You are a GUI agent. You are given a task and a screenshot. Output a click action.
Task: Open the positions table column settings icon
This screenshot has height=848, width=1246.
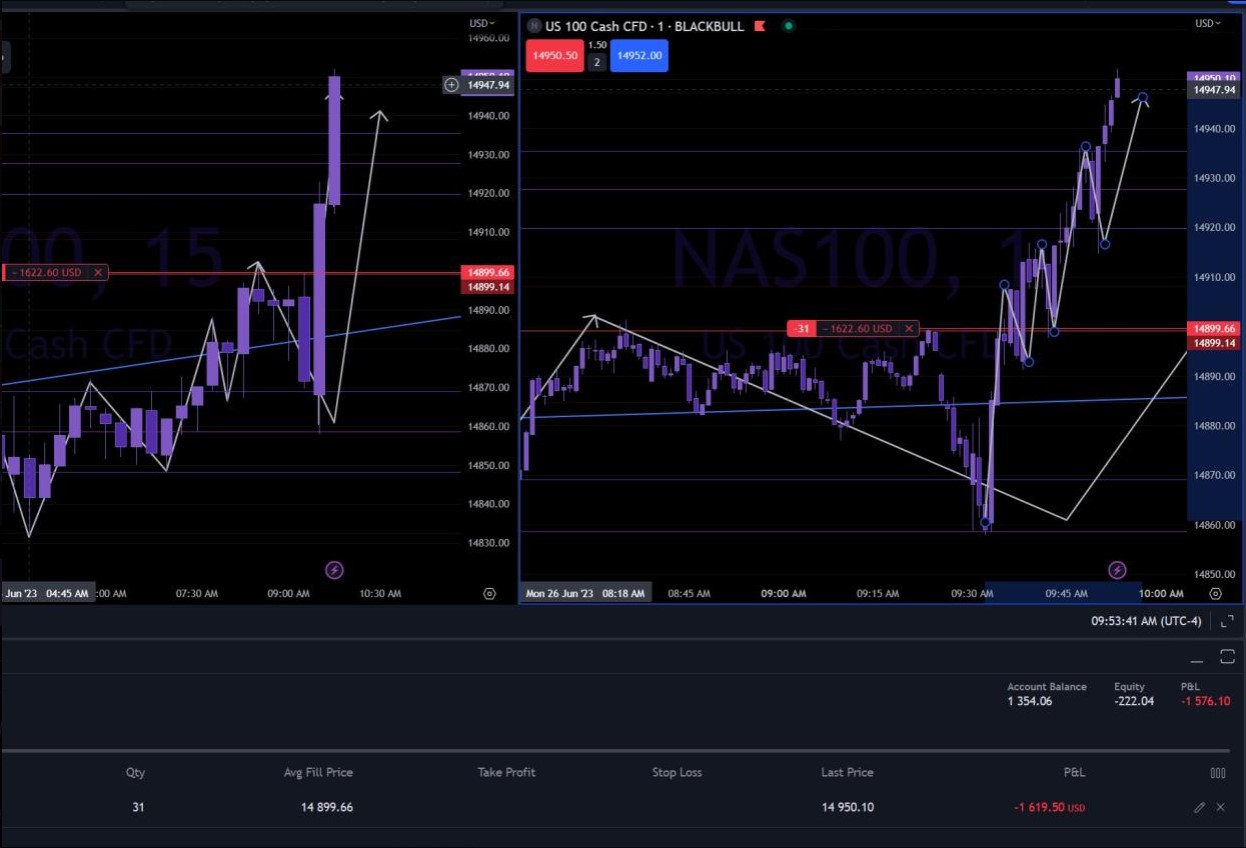tap(1218, 773)
